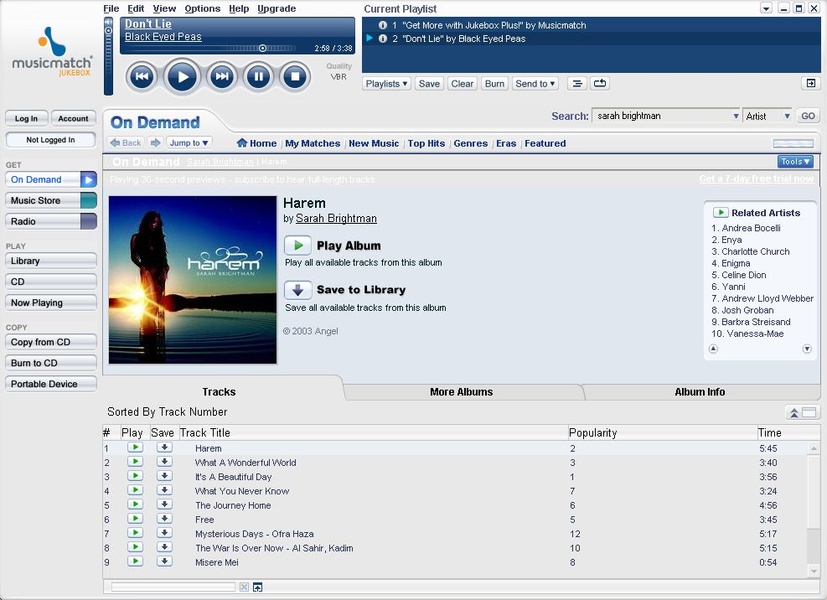827x600 pixels.
Task: Stop playback with the Stop button
Action: pos(294,76)
